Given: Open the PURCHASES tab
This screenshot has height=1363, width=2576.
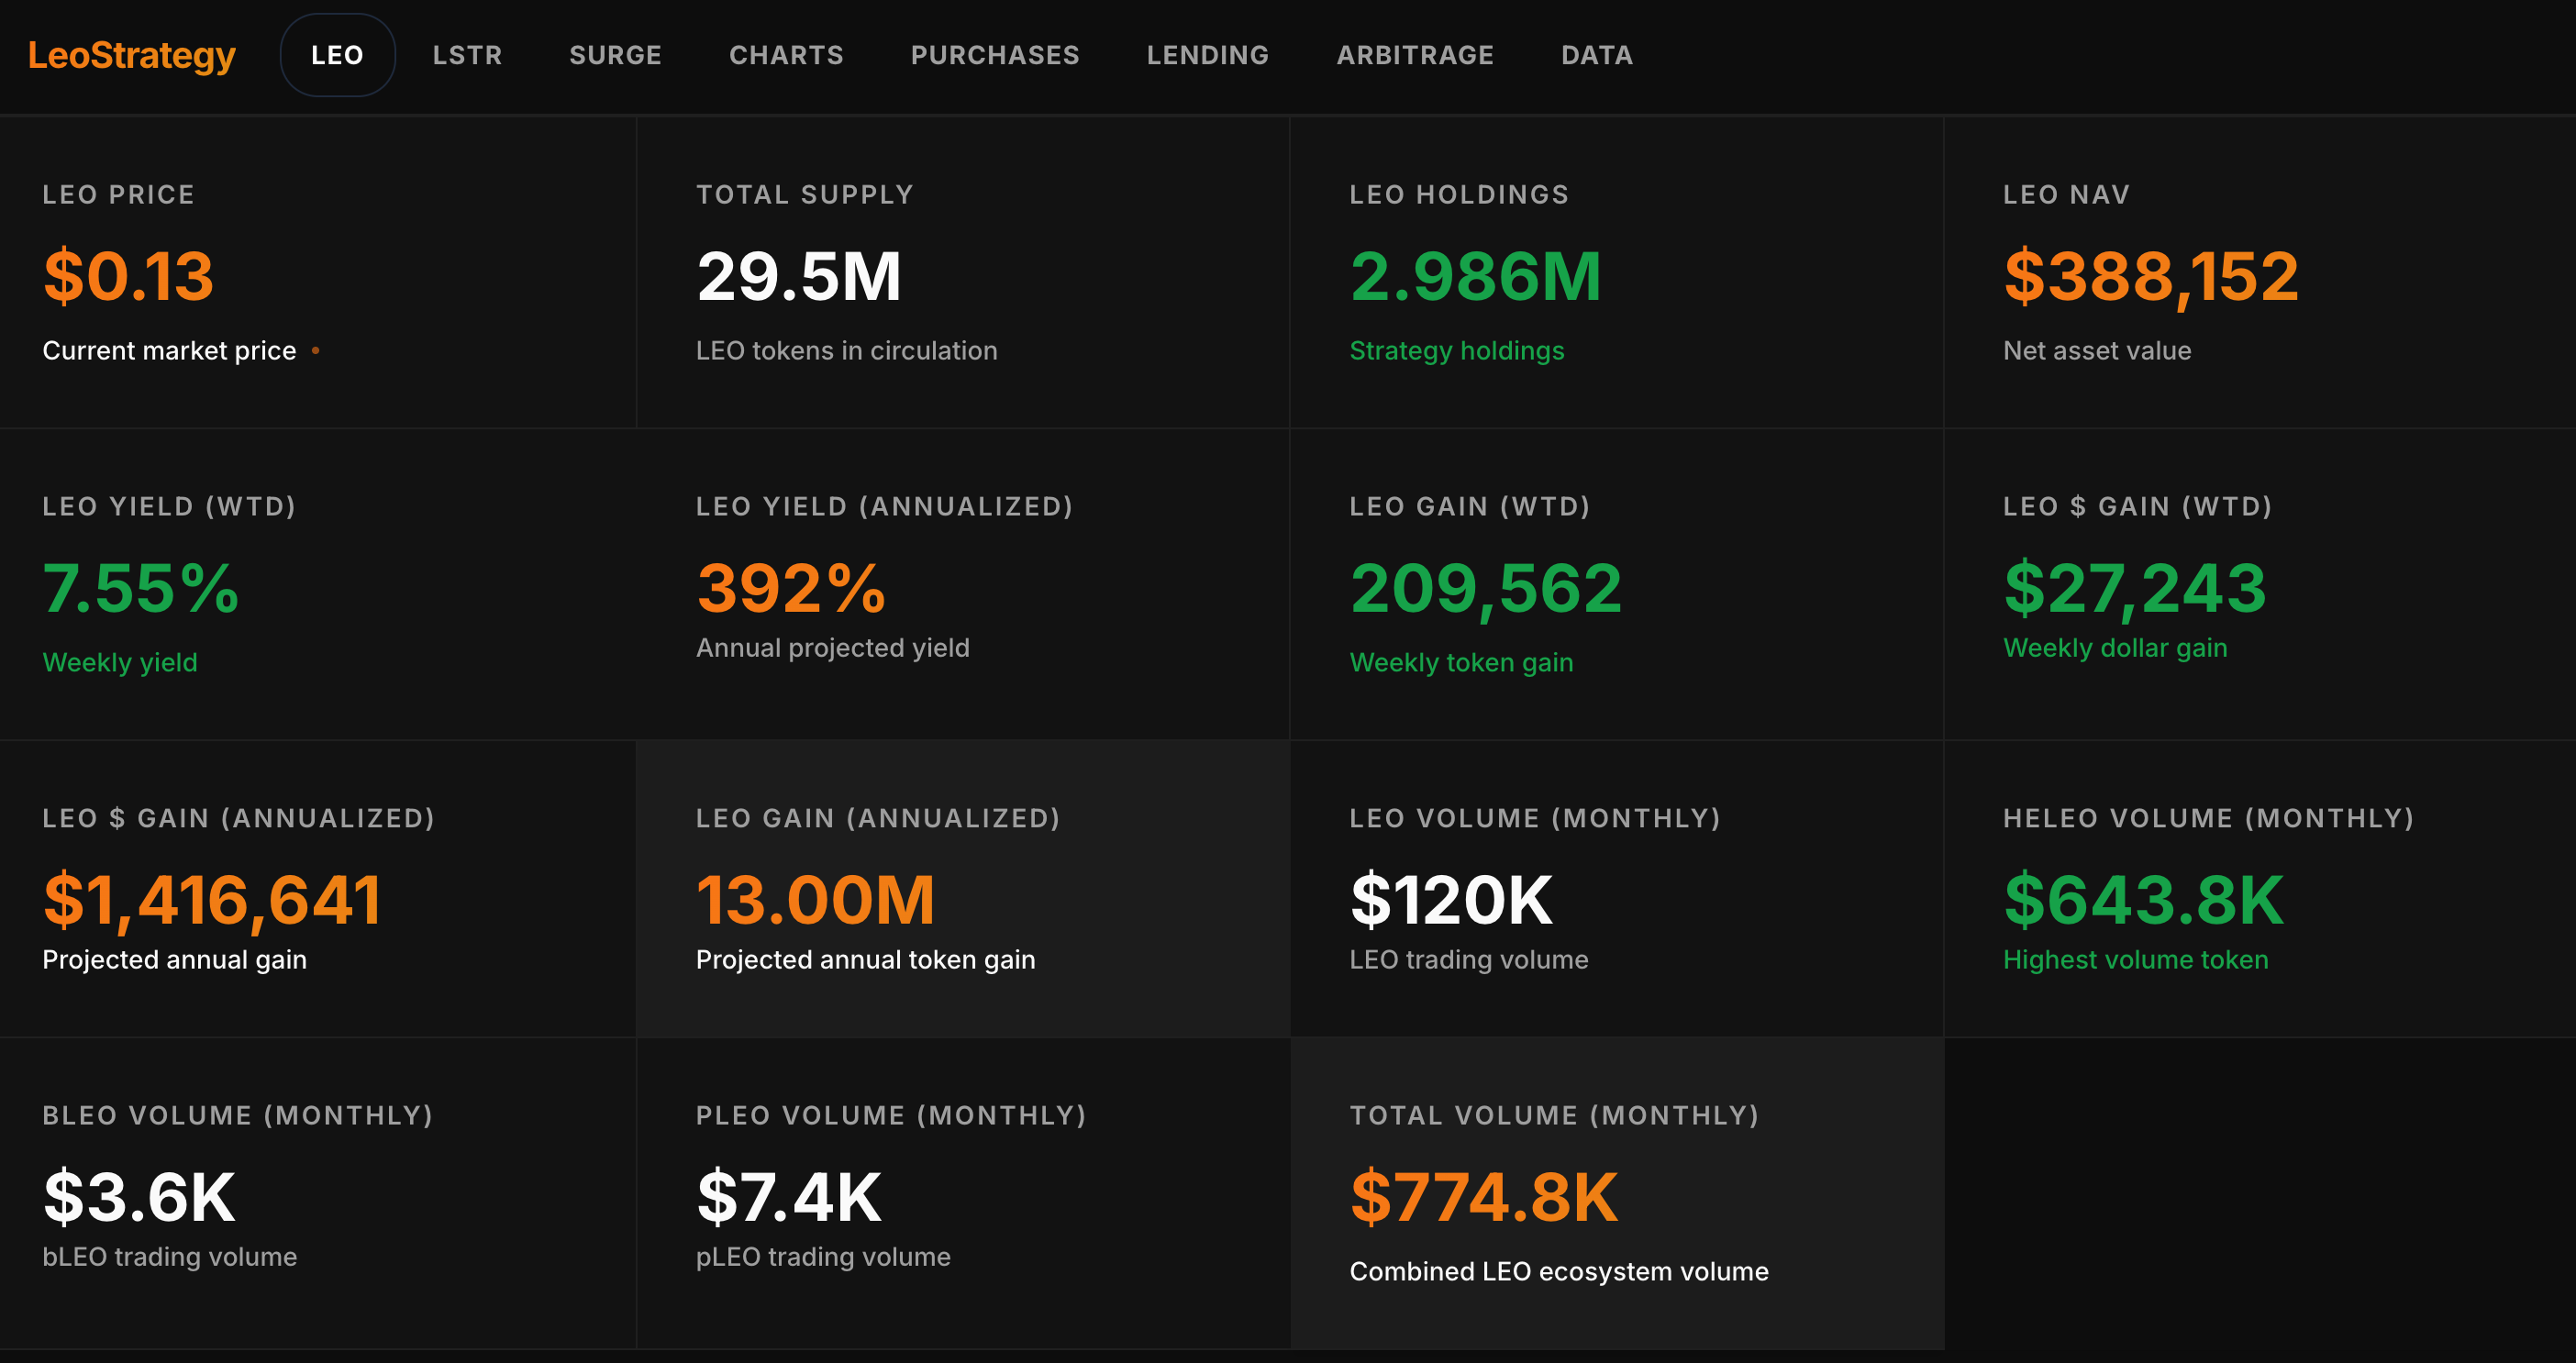Looking at the screenshot, I should [995, 55].
